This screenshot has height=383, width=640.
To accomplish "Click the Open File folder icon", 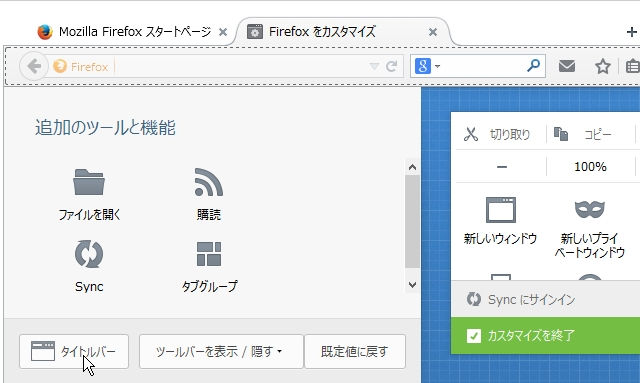I will coord(89,182).
